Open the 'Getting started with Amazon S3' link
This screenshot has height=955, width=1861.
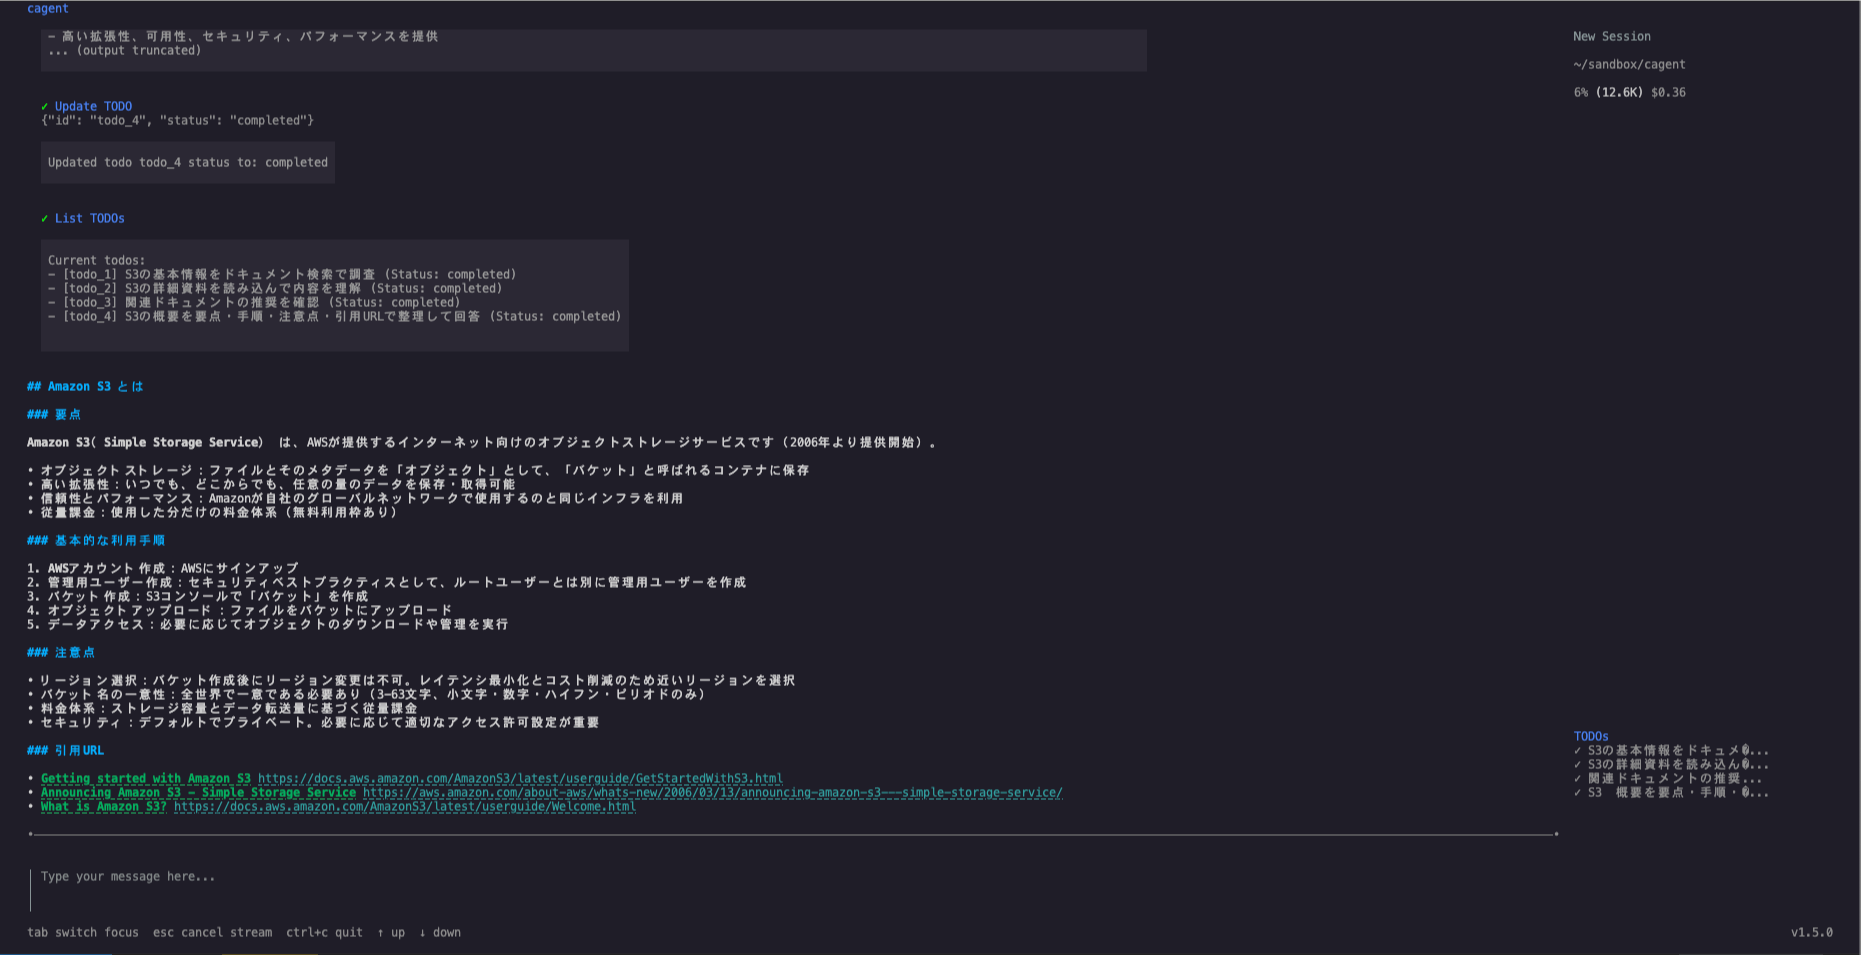click(x=146, y=778)
